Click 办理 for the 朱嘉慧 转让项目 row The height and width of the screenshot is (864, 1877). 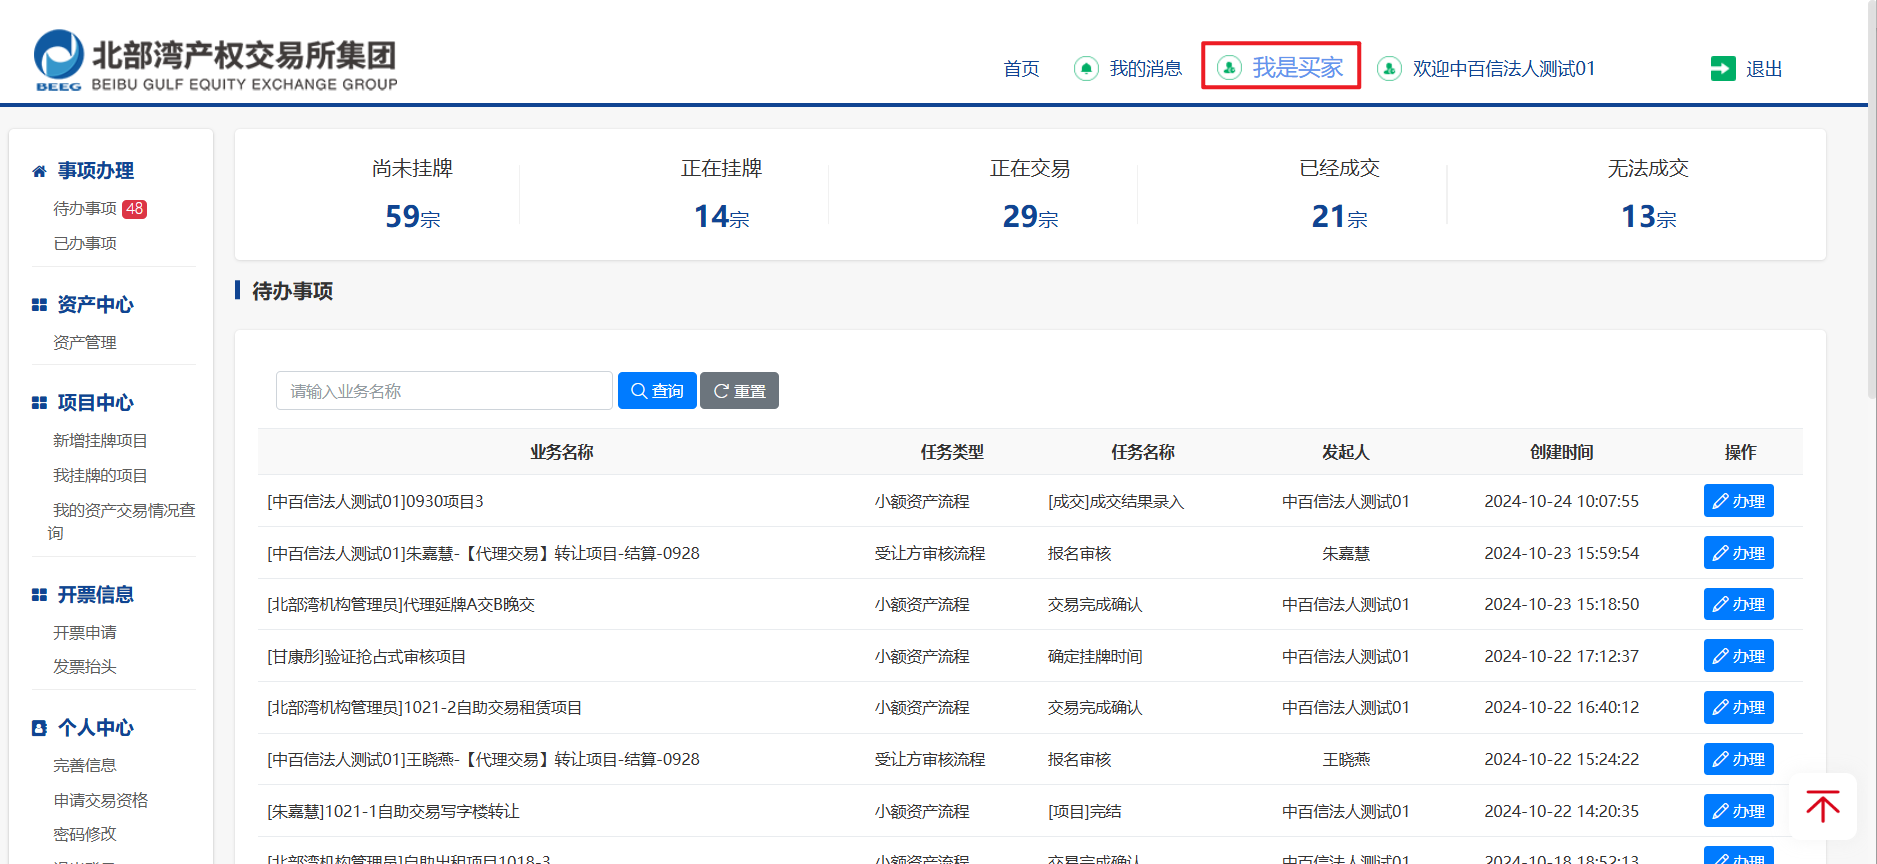pyautogui.click(x=1738, y=553)
